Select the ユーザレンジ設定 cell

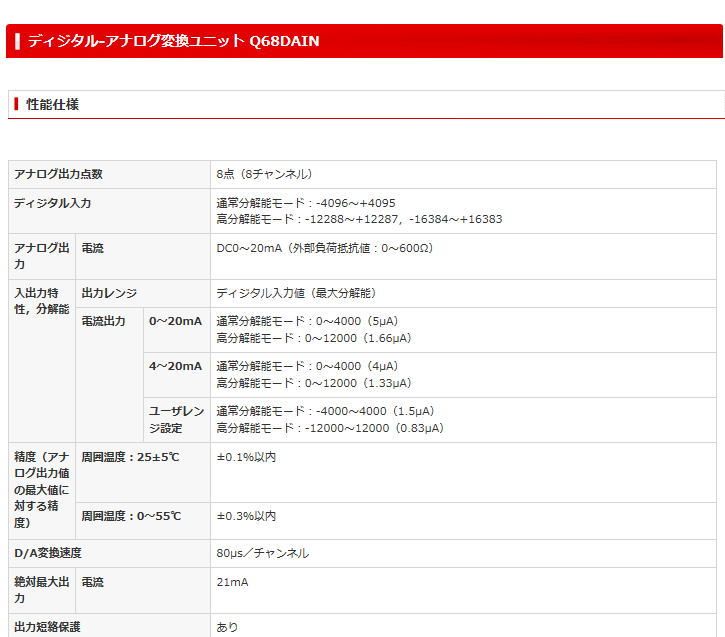177,420
